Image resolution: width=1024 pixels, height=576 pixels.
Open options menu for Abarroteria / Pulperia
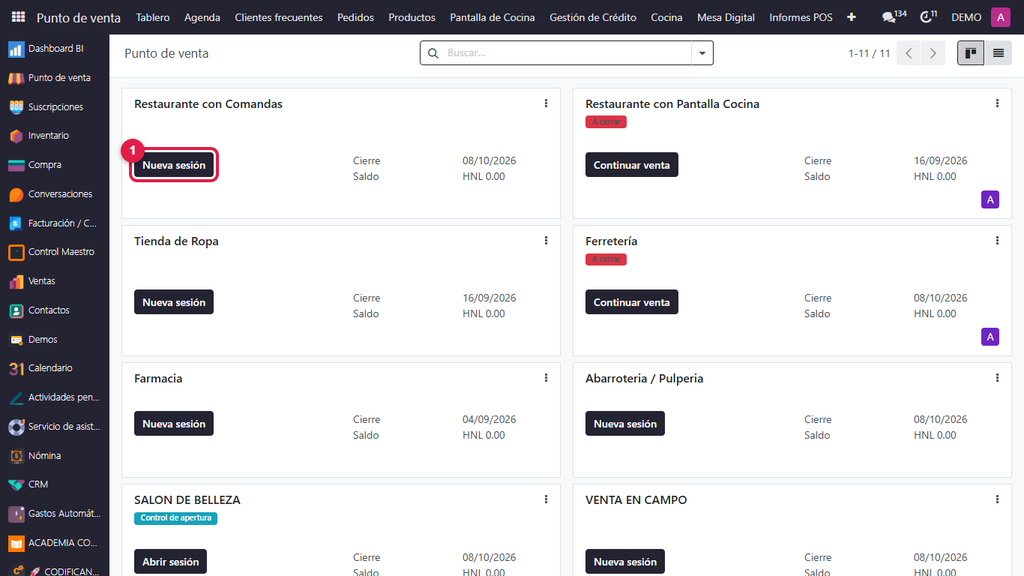coord(997,377)
